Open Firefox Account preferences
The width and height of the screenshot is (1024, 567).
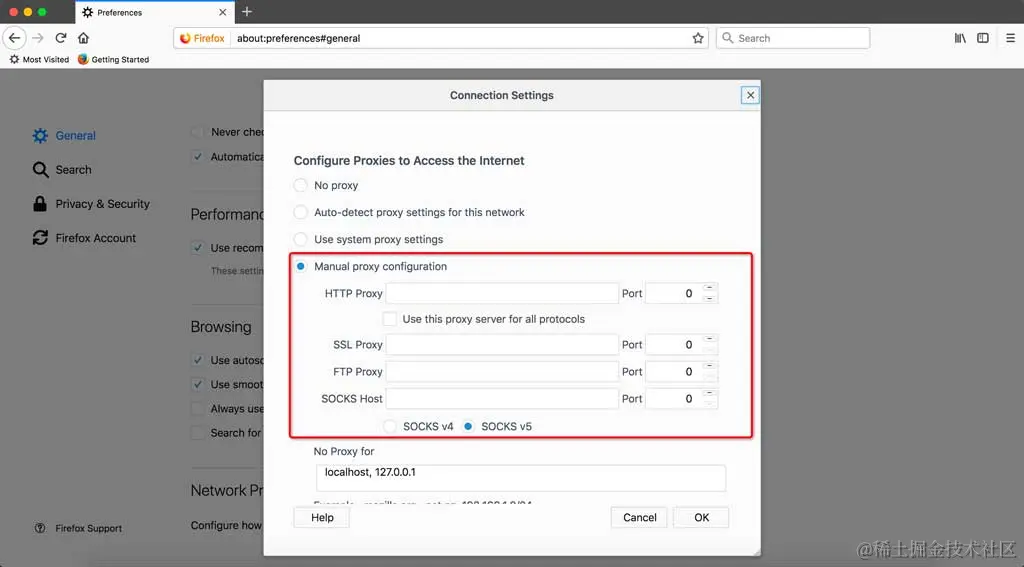[x=84, y=238]
